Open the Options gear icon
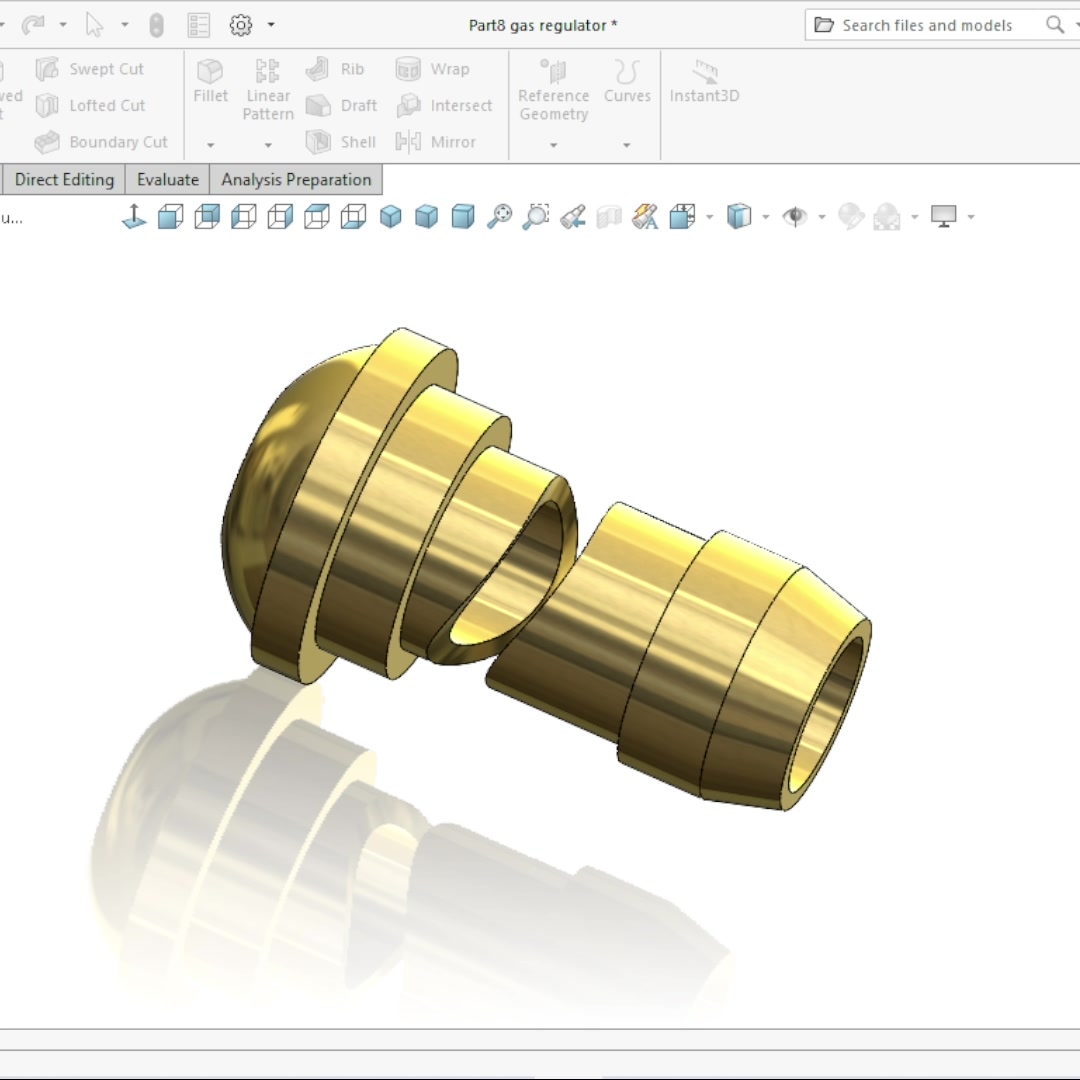Image resolution: width=1080 pixels, height=1080 pixels. click(240, 25)
